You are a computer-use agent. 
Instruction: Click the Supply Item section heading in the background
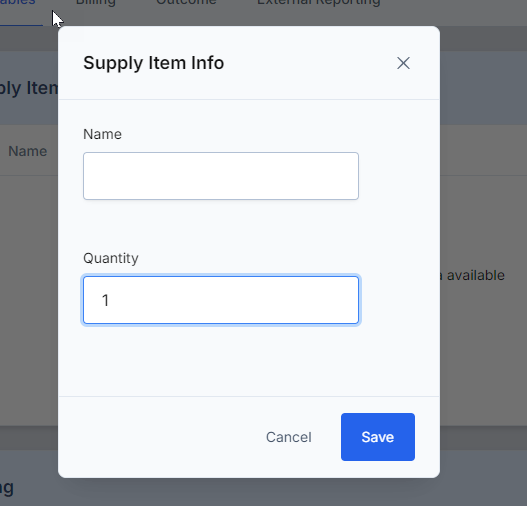click(29, 88)
